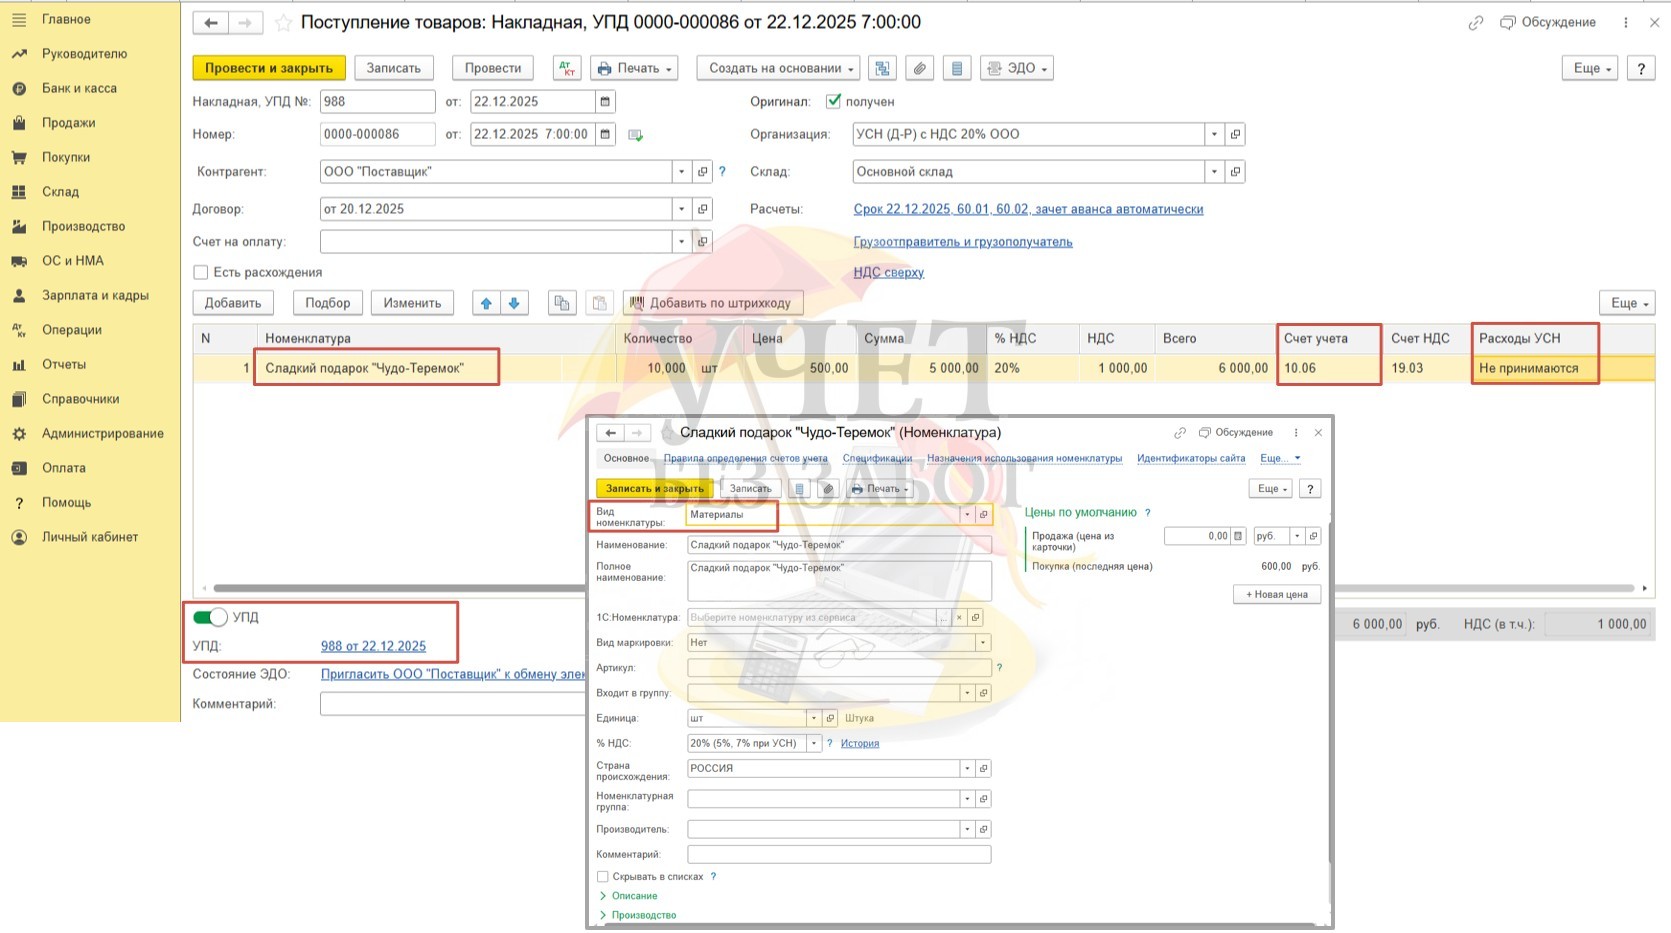The width and height of the screenshot is (1671, 933).
Task: Open the Контрагент field dropdown arrow
Action: pyautogui.click(x=681, y=172)
